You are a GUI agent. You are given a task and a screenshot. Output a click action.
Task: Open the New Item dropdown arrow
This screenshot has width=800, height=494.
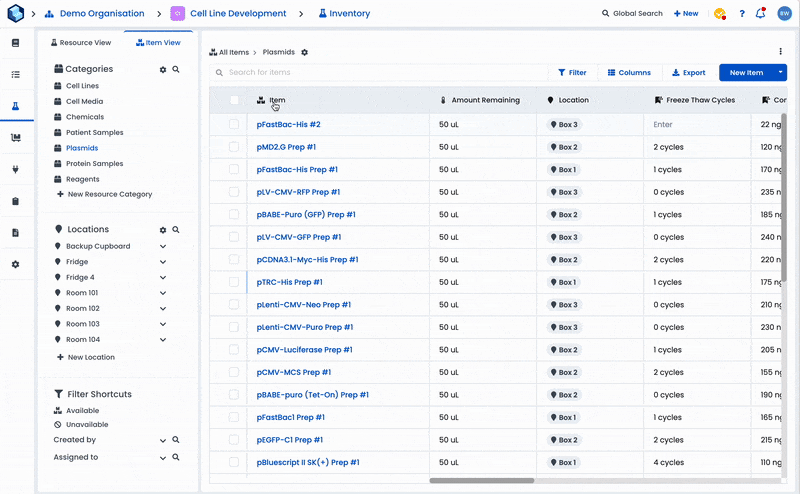(x=781, y=73)
